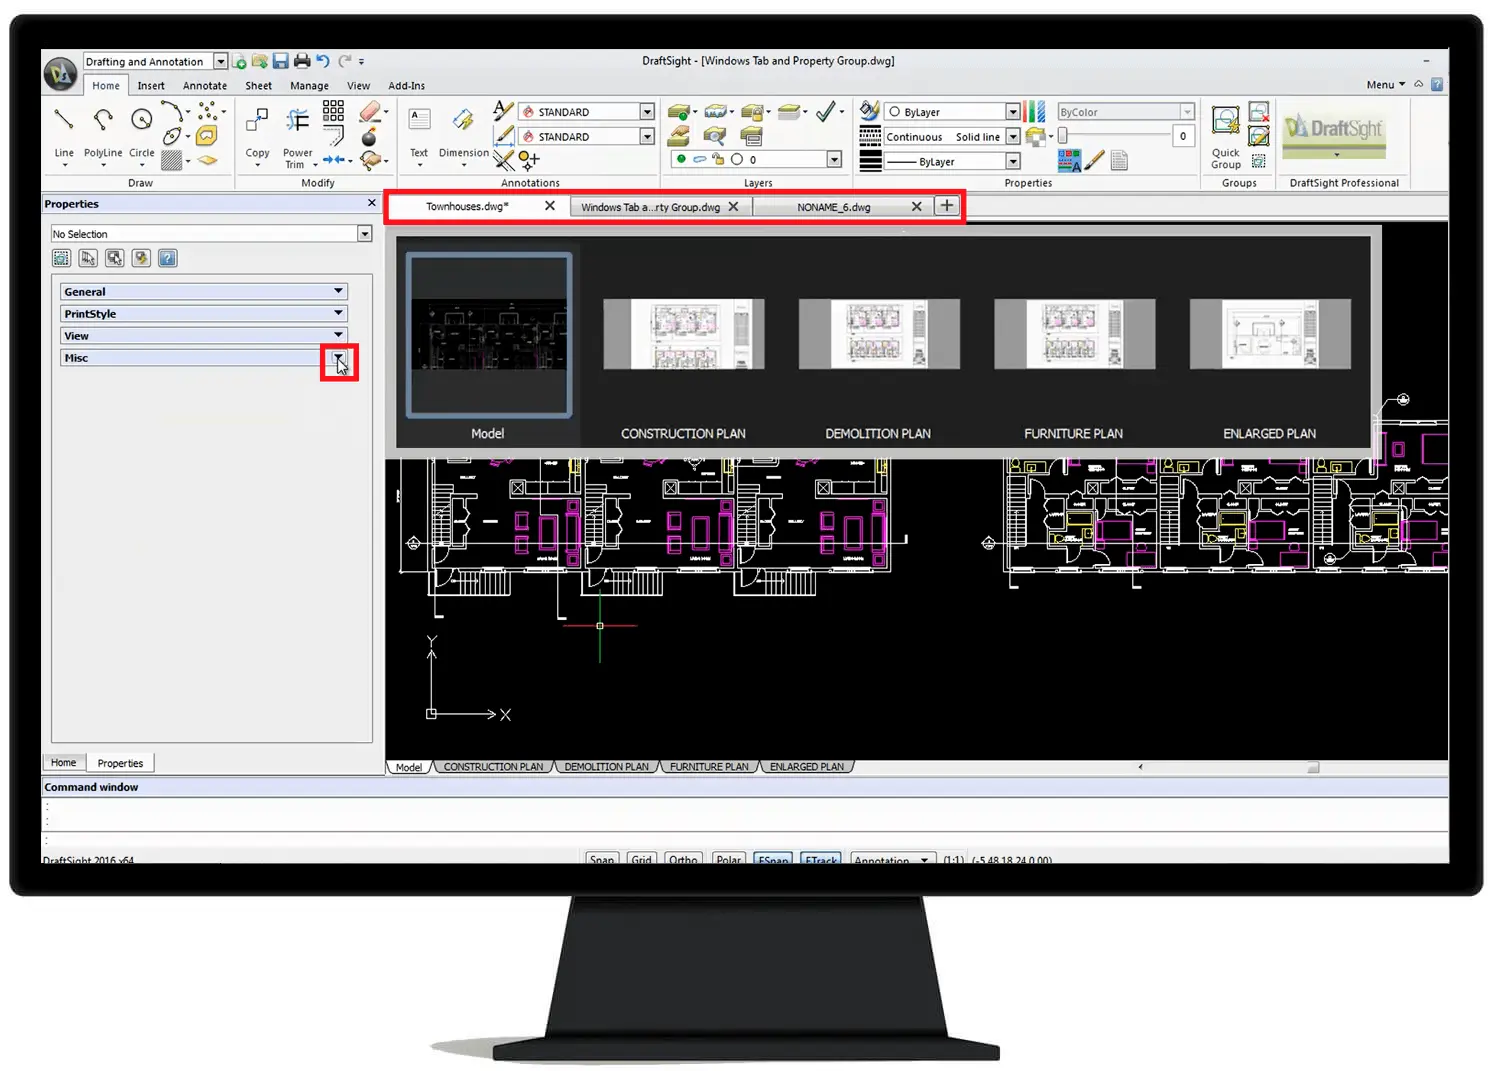Image resolution: width=1500 pixels, height=1071 pixels.
Task: Switch to Townhouses.dwg drawing tab
Action: [467, 206]
